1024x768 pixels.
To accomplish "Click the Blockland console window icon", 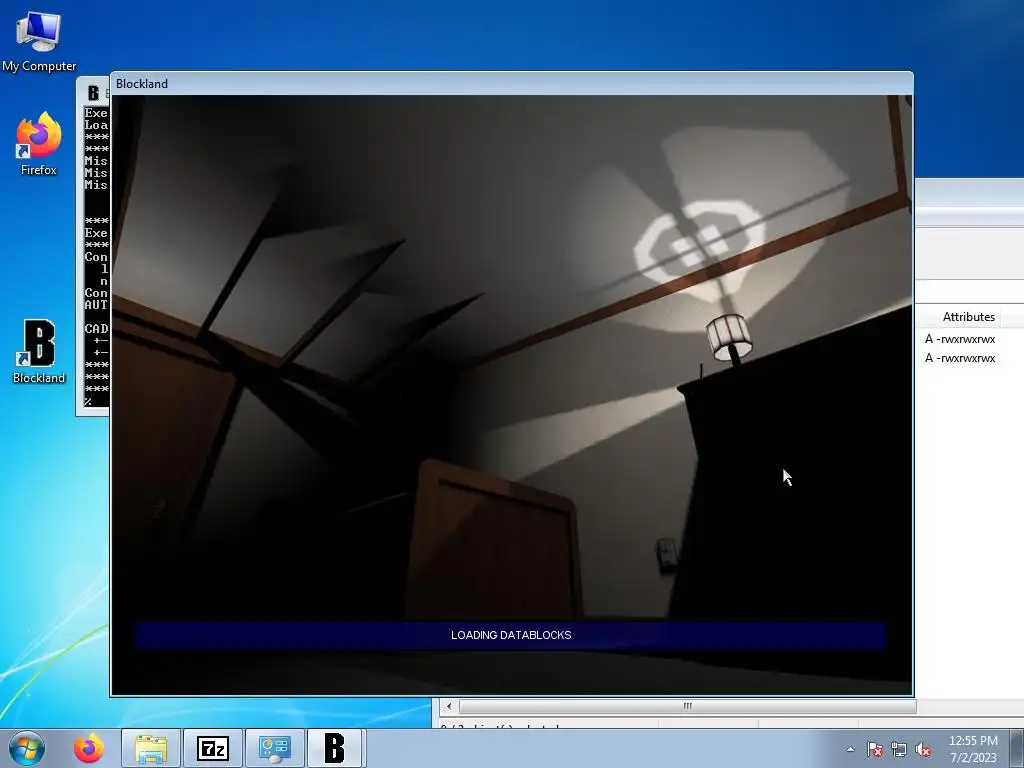I will (93, 93).
